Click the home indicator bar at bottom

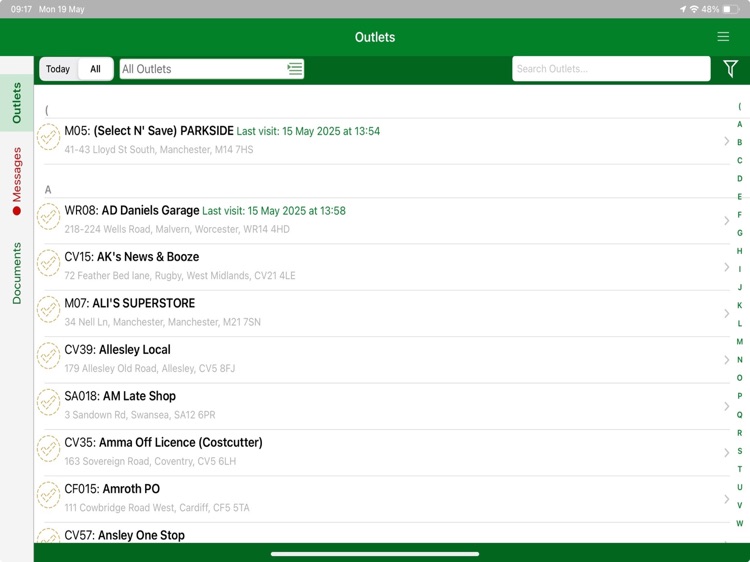coord(375,554)
